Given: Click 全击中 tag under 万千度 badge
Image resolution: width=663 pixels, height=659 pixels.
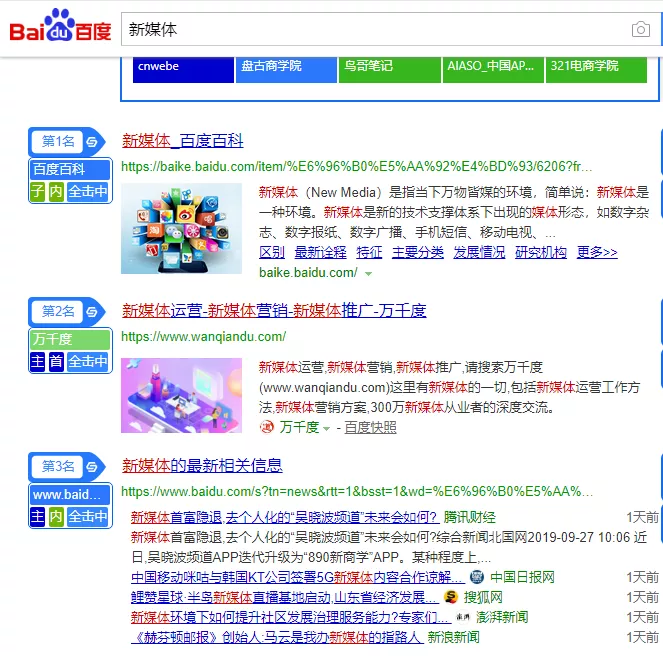Looking at the screenshot, I should 88,361.
